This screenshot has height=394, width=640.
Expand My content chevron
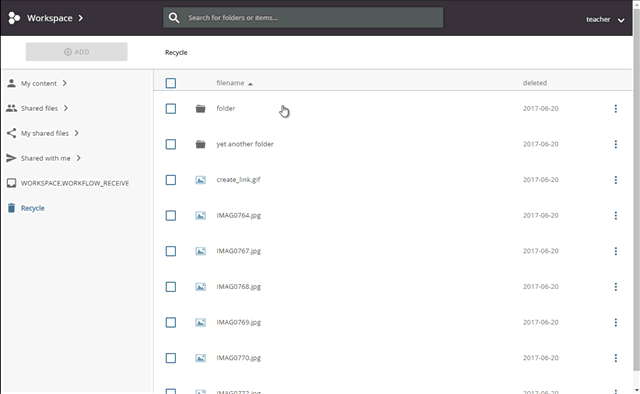[64, 83]
